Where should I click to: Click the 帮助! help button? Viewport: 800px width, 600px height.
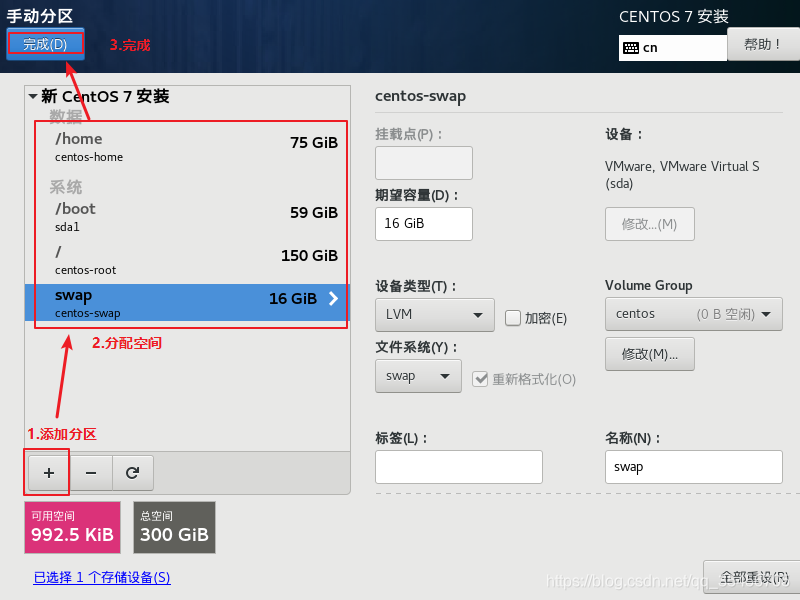pos(763,45)
